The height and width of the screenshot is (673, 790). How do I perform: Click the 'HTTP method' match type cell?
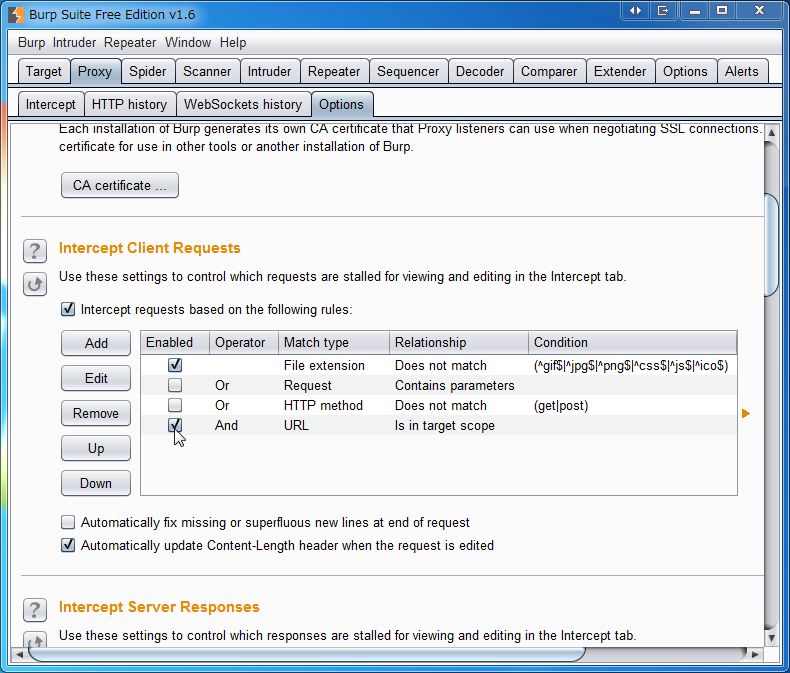334,406
